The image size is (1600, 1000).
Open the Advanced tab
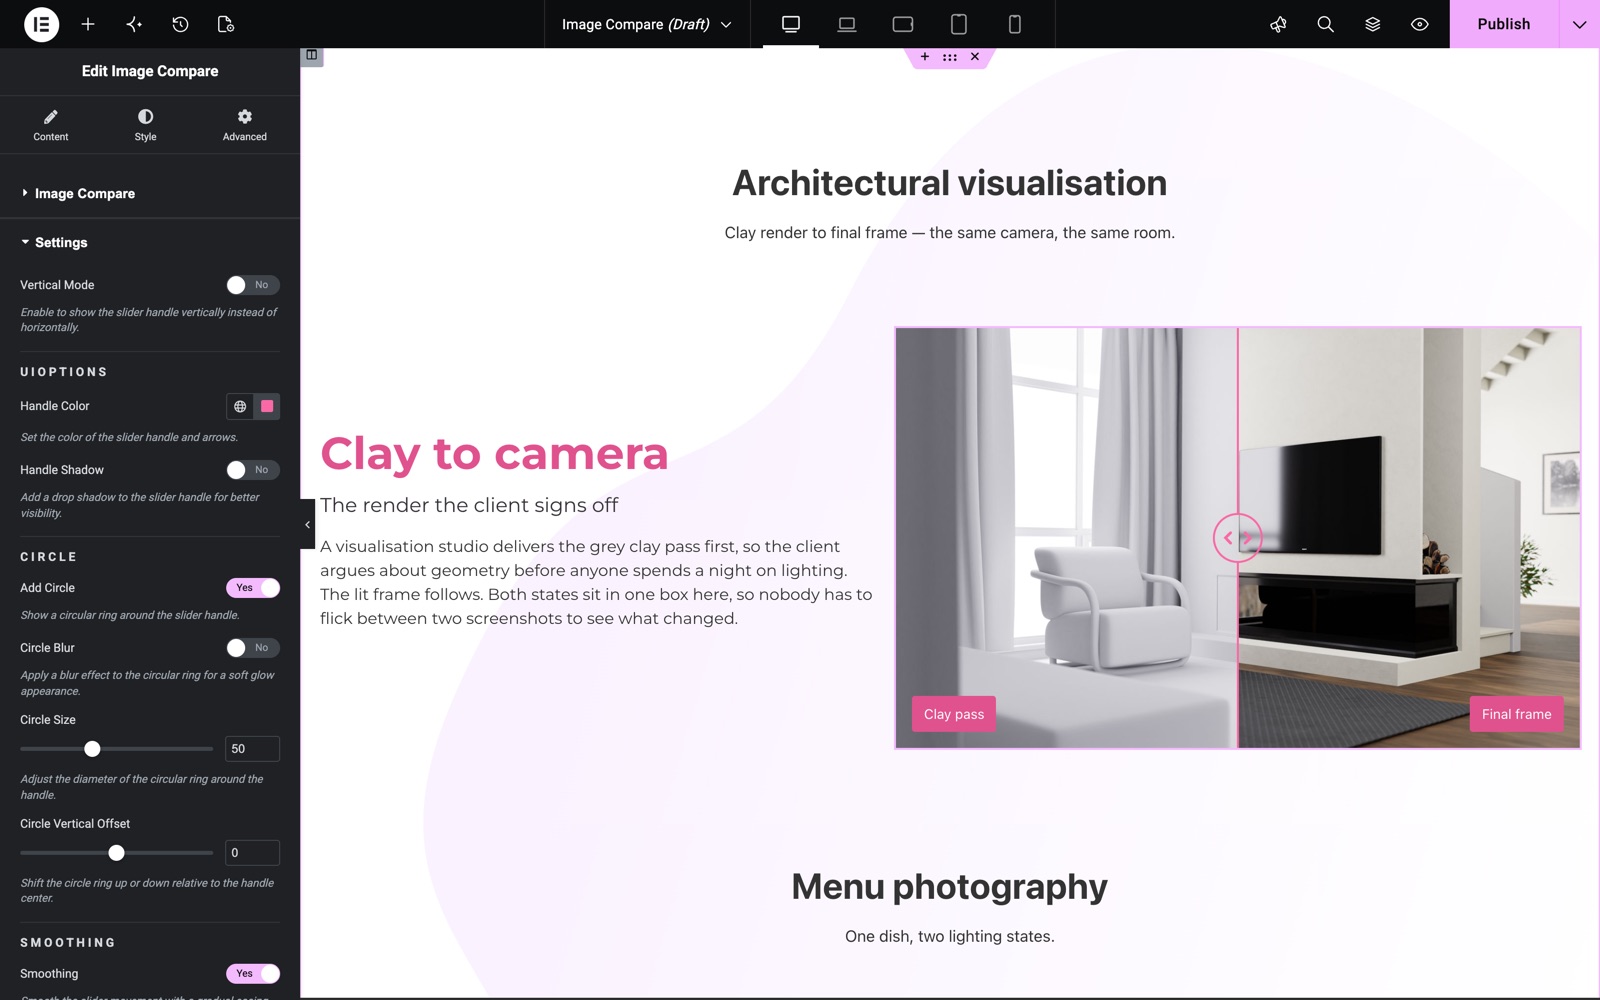click(x=245, y=125)
